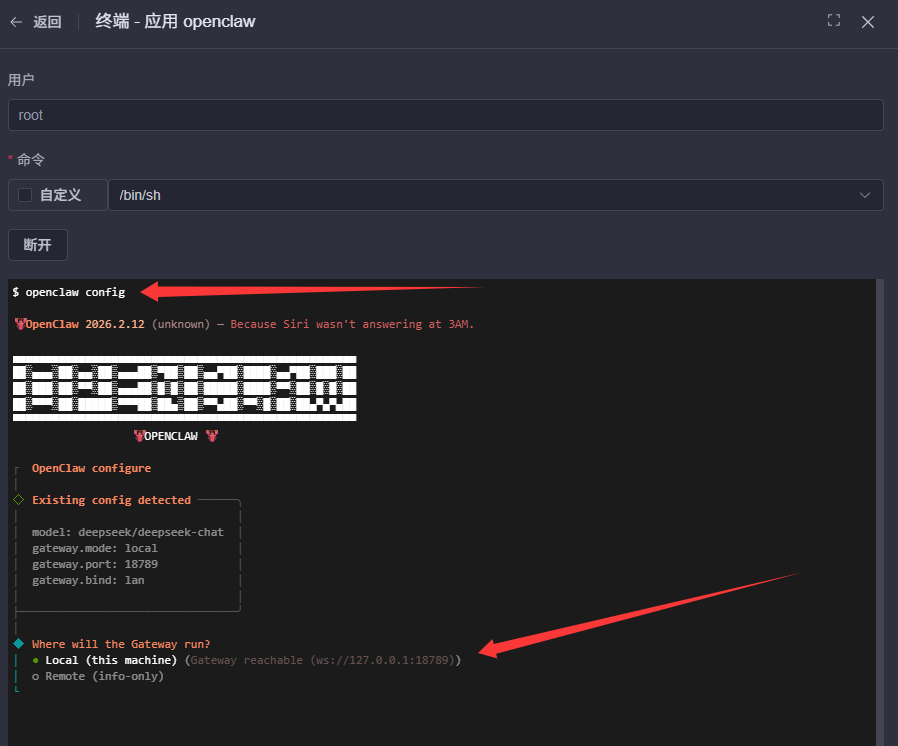Click the "$ openclaw config" command line

click(69, 292)
